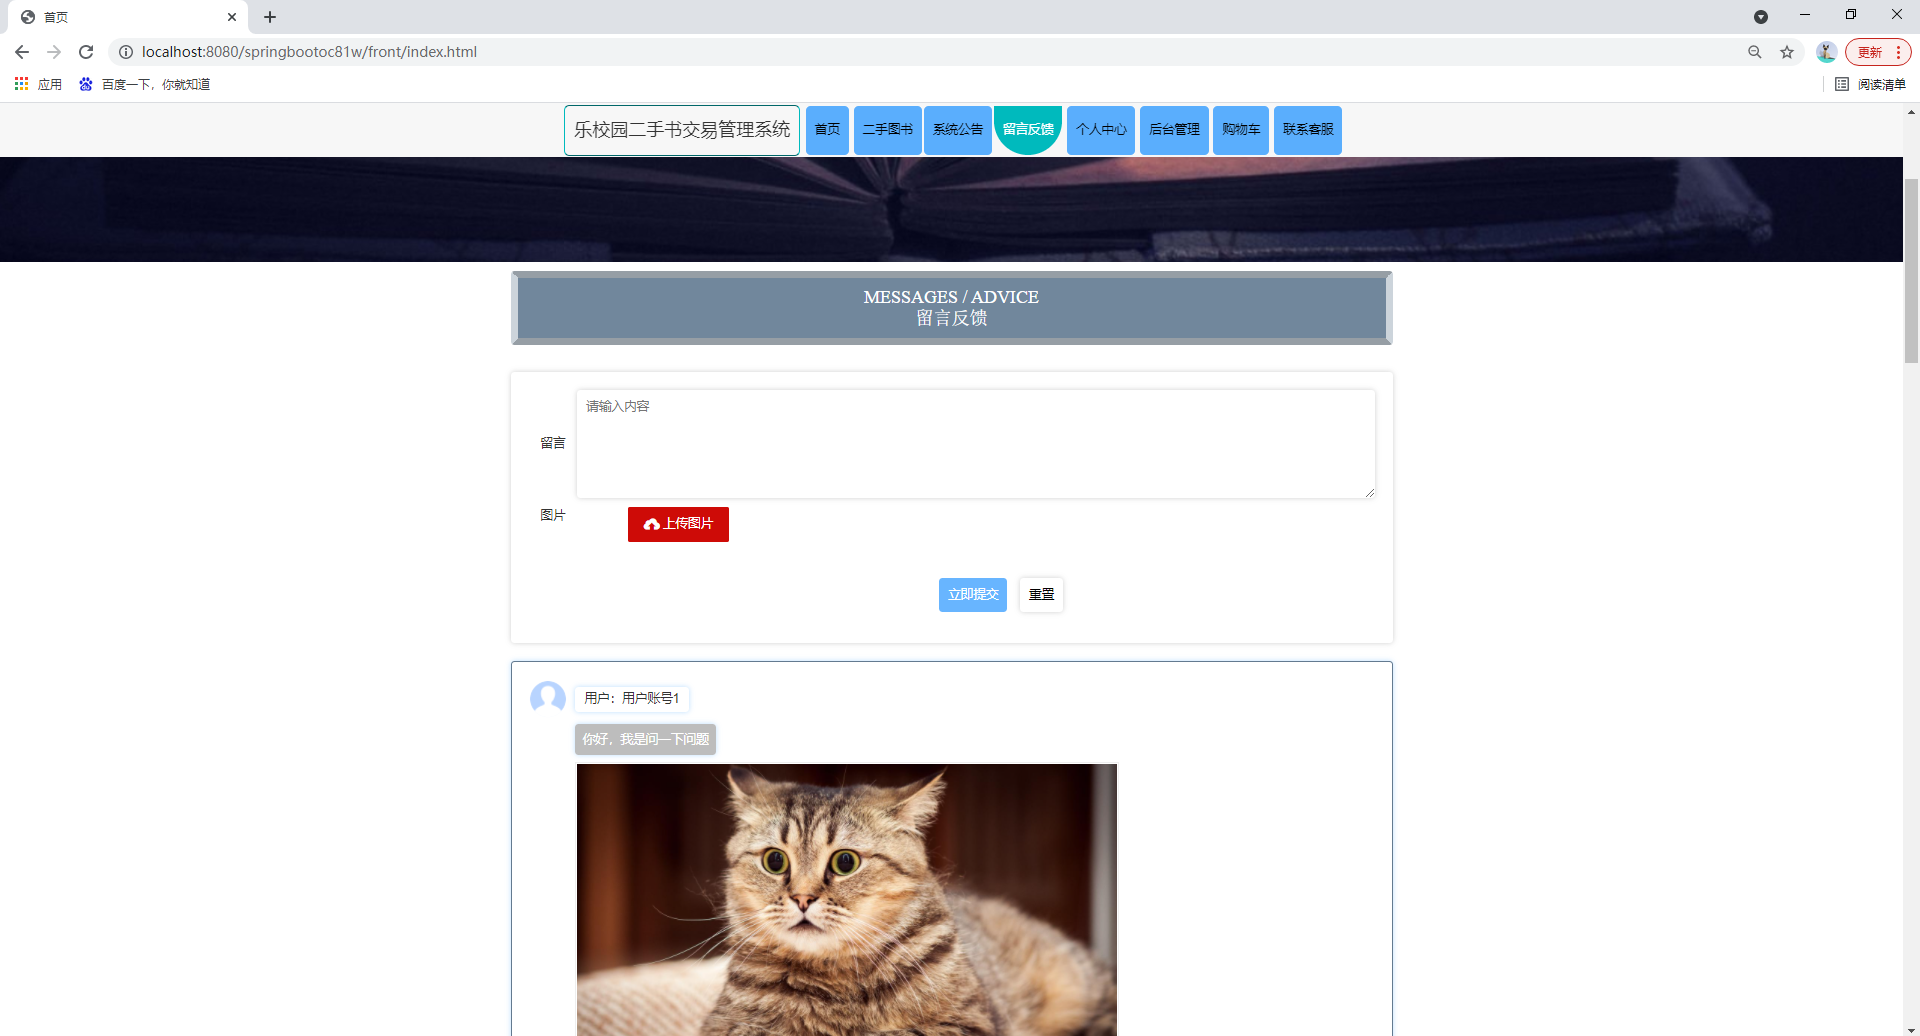Bookmark this page with the star icon
This screenshot has width=1920, height=1036.
(x=1787, y=52)
